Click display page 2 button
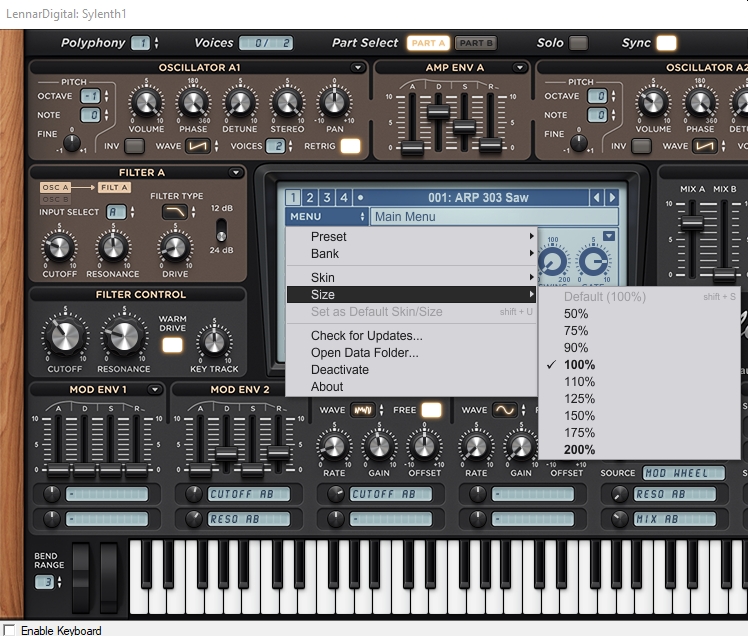 (310, 198)
